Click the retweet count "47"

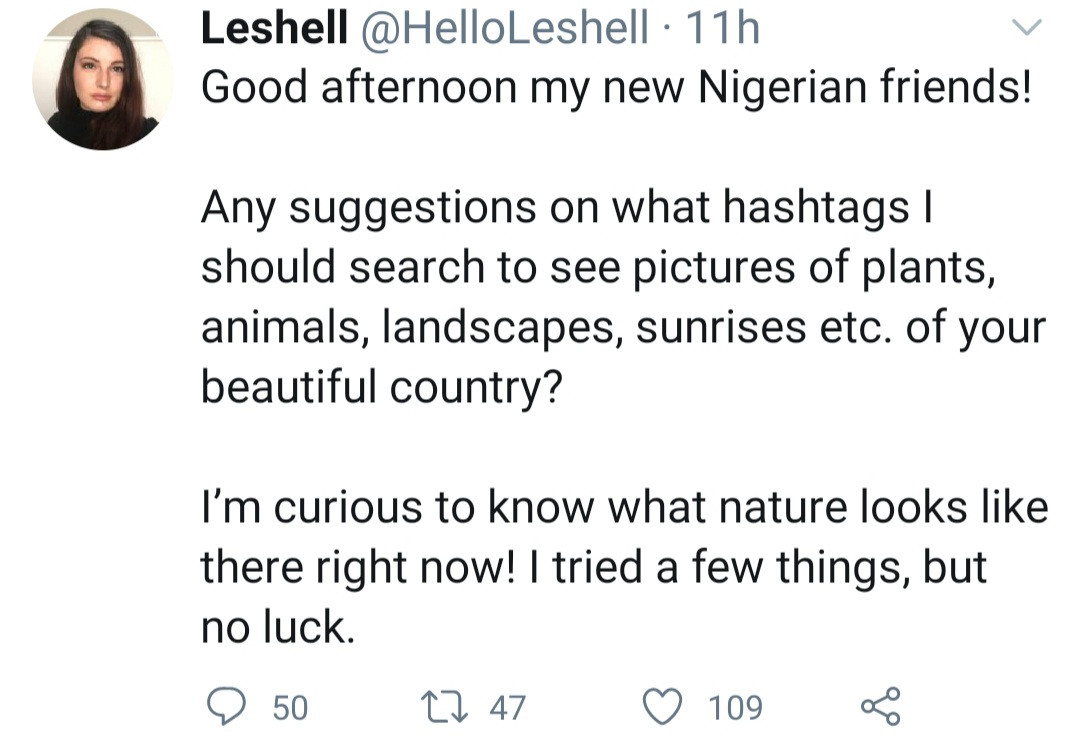[x=506, y=708]
